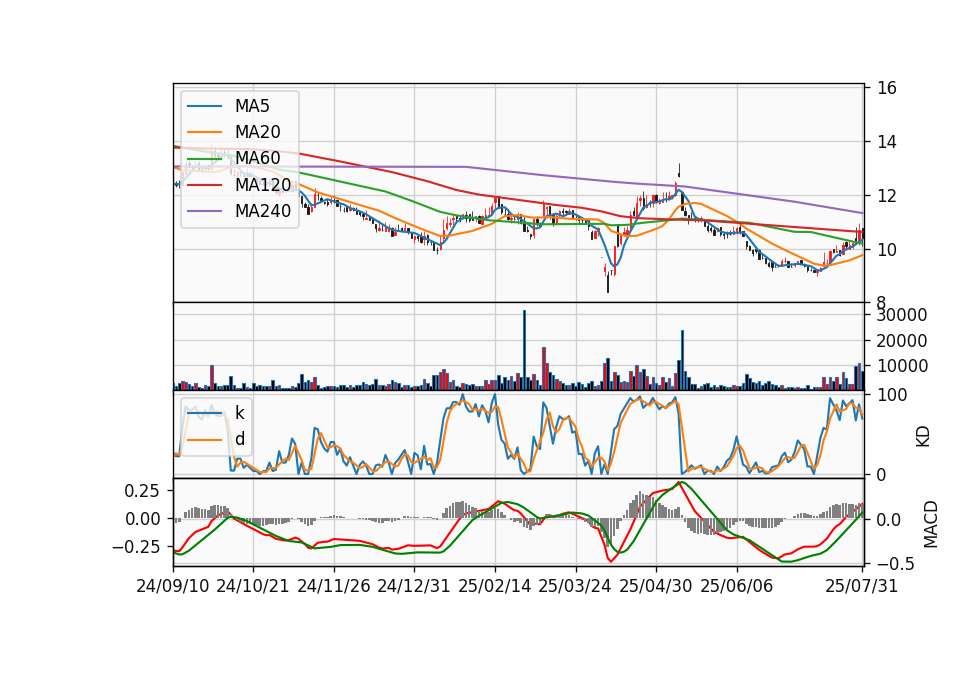This screenshot has width=960, height=690.
Task: Click the d legend label in KD panel
Action: point(239,439)
